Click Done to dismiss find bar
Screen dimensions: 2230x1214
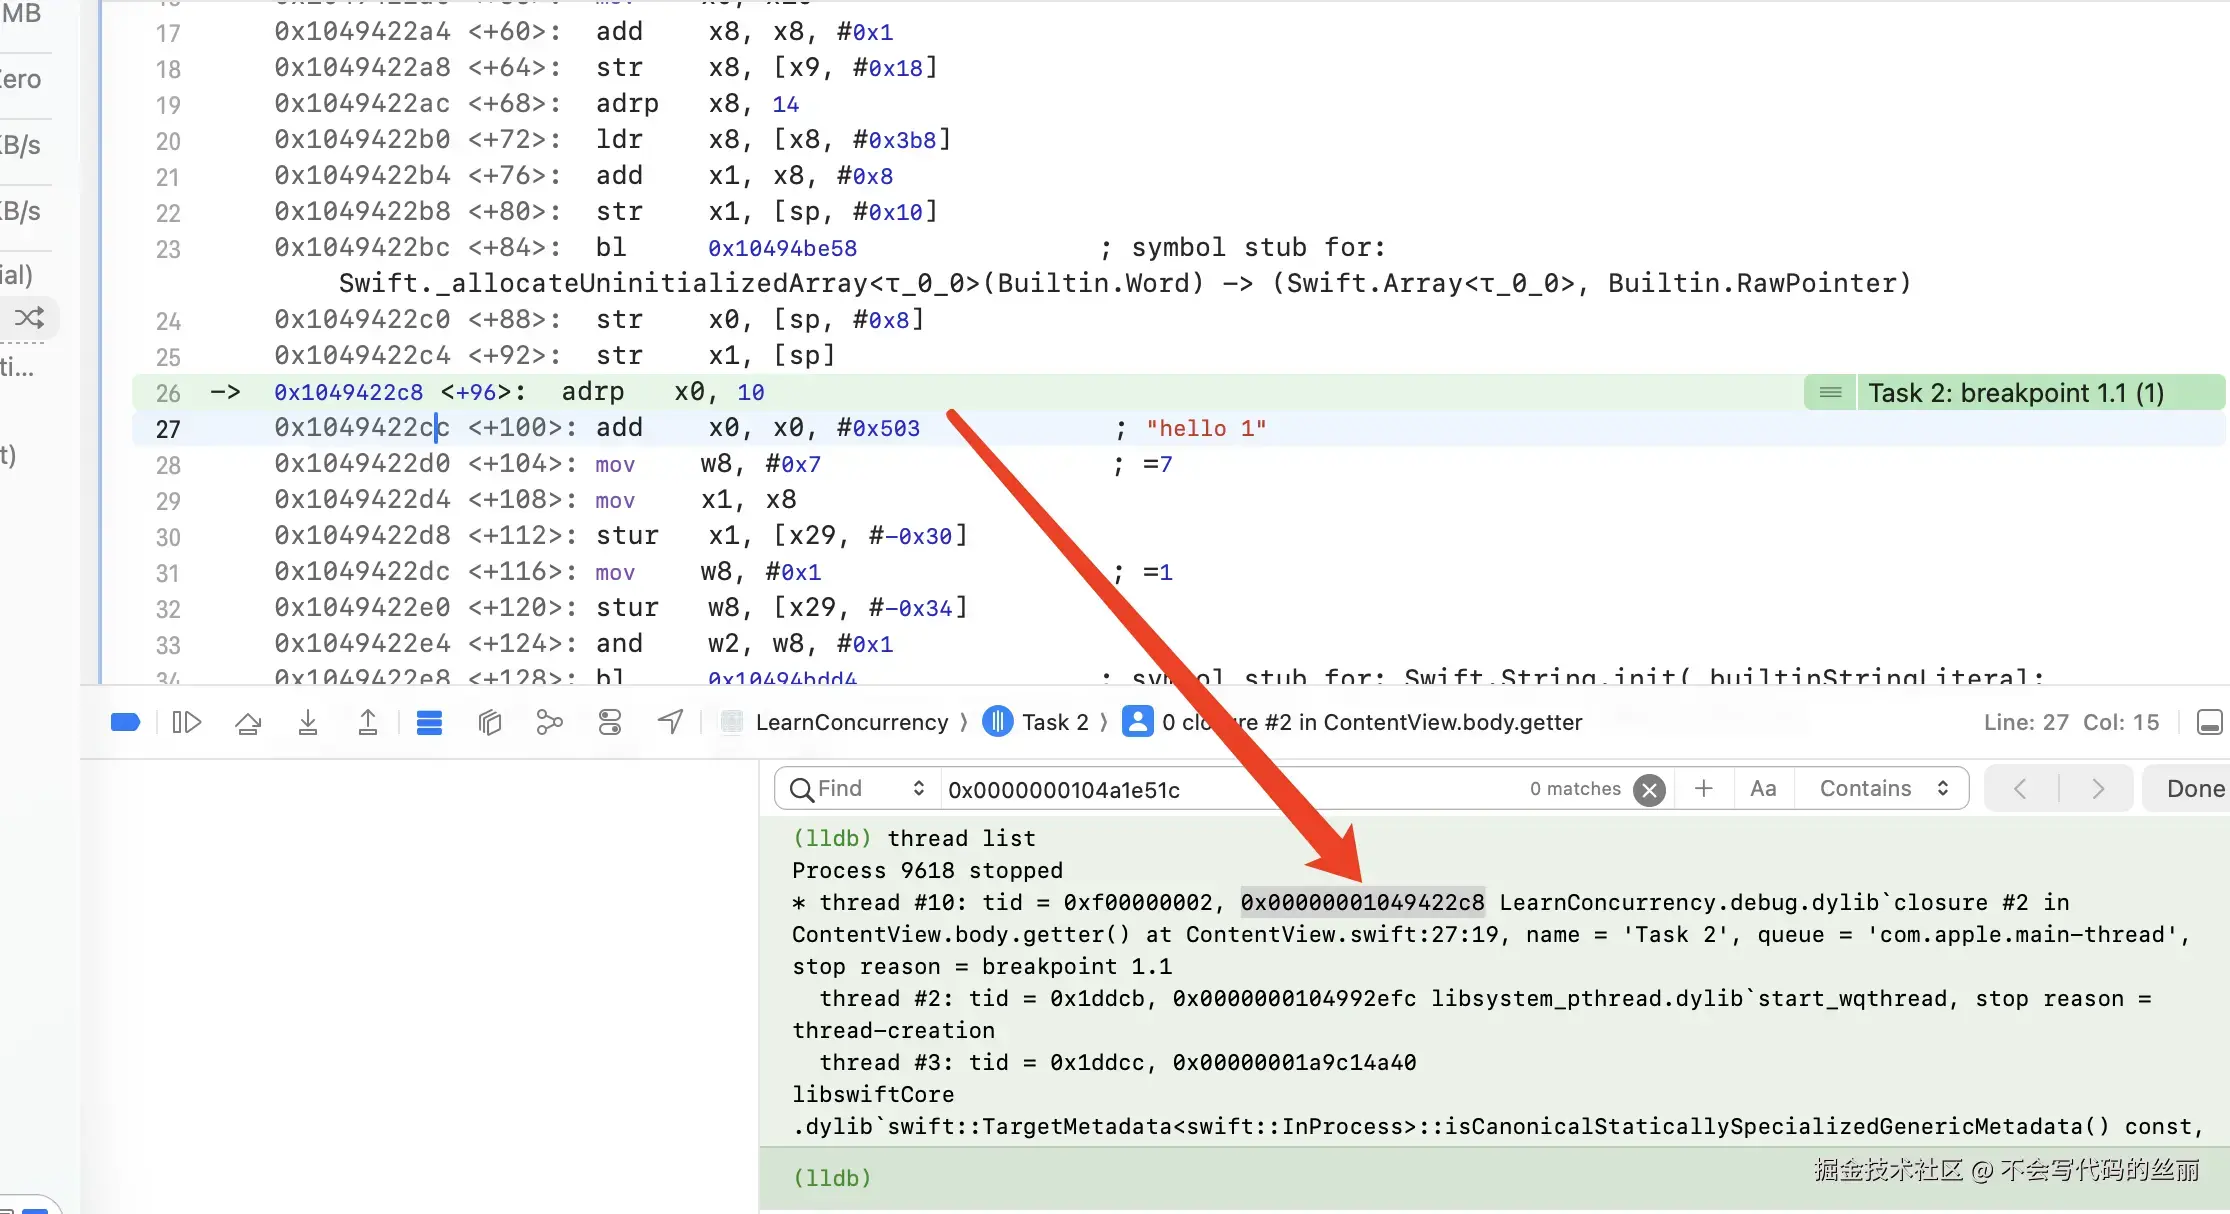click(x=2195, y=789)
